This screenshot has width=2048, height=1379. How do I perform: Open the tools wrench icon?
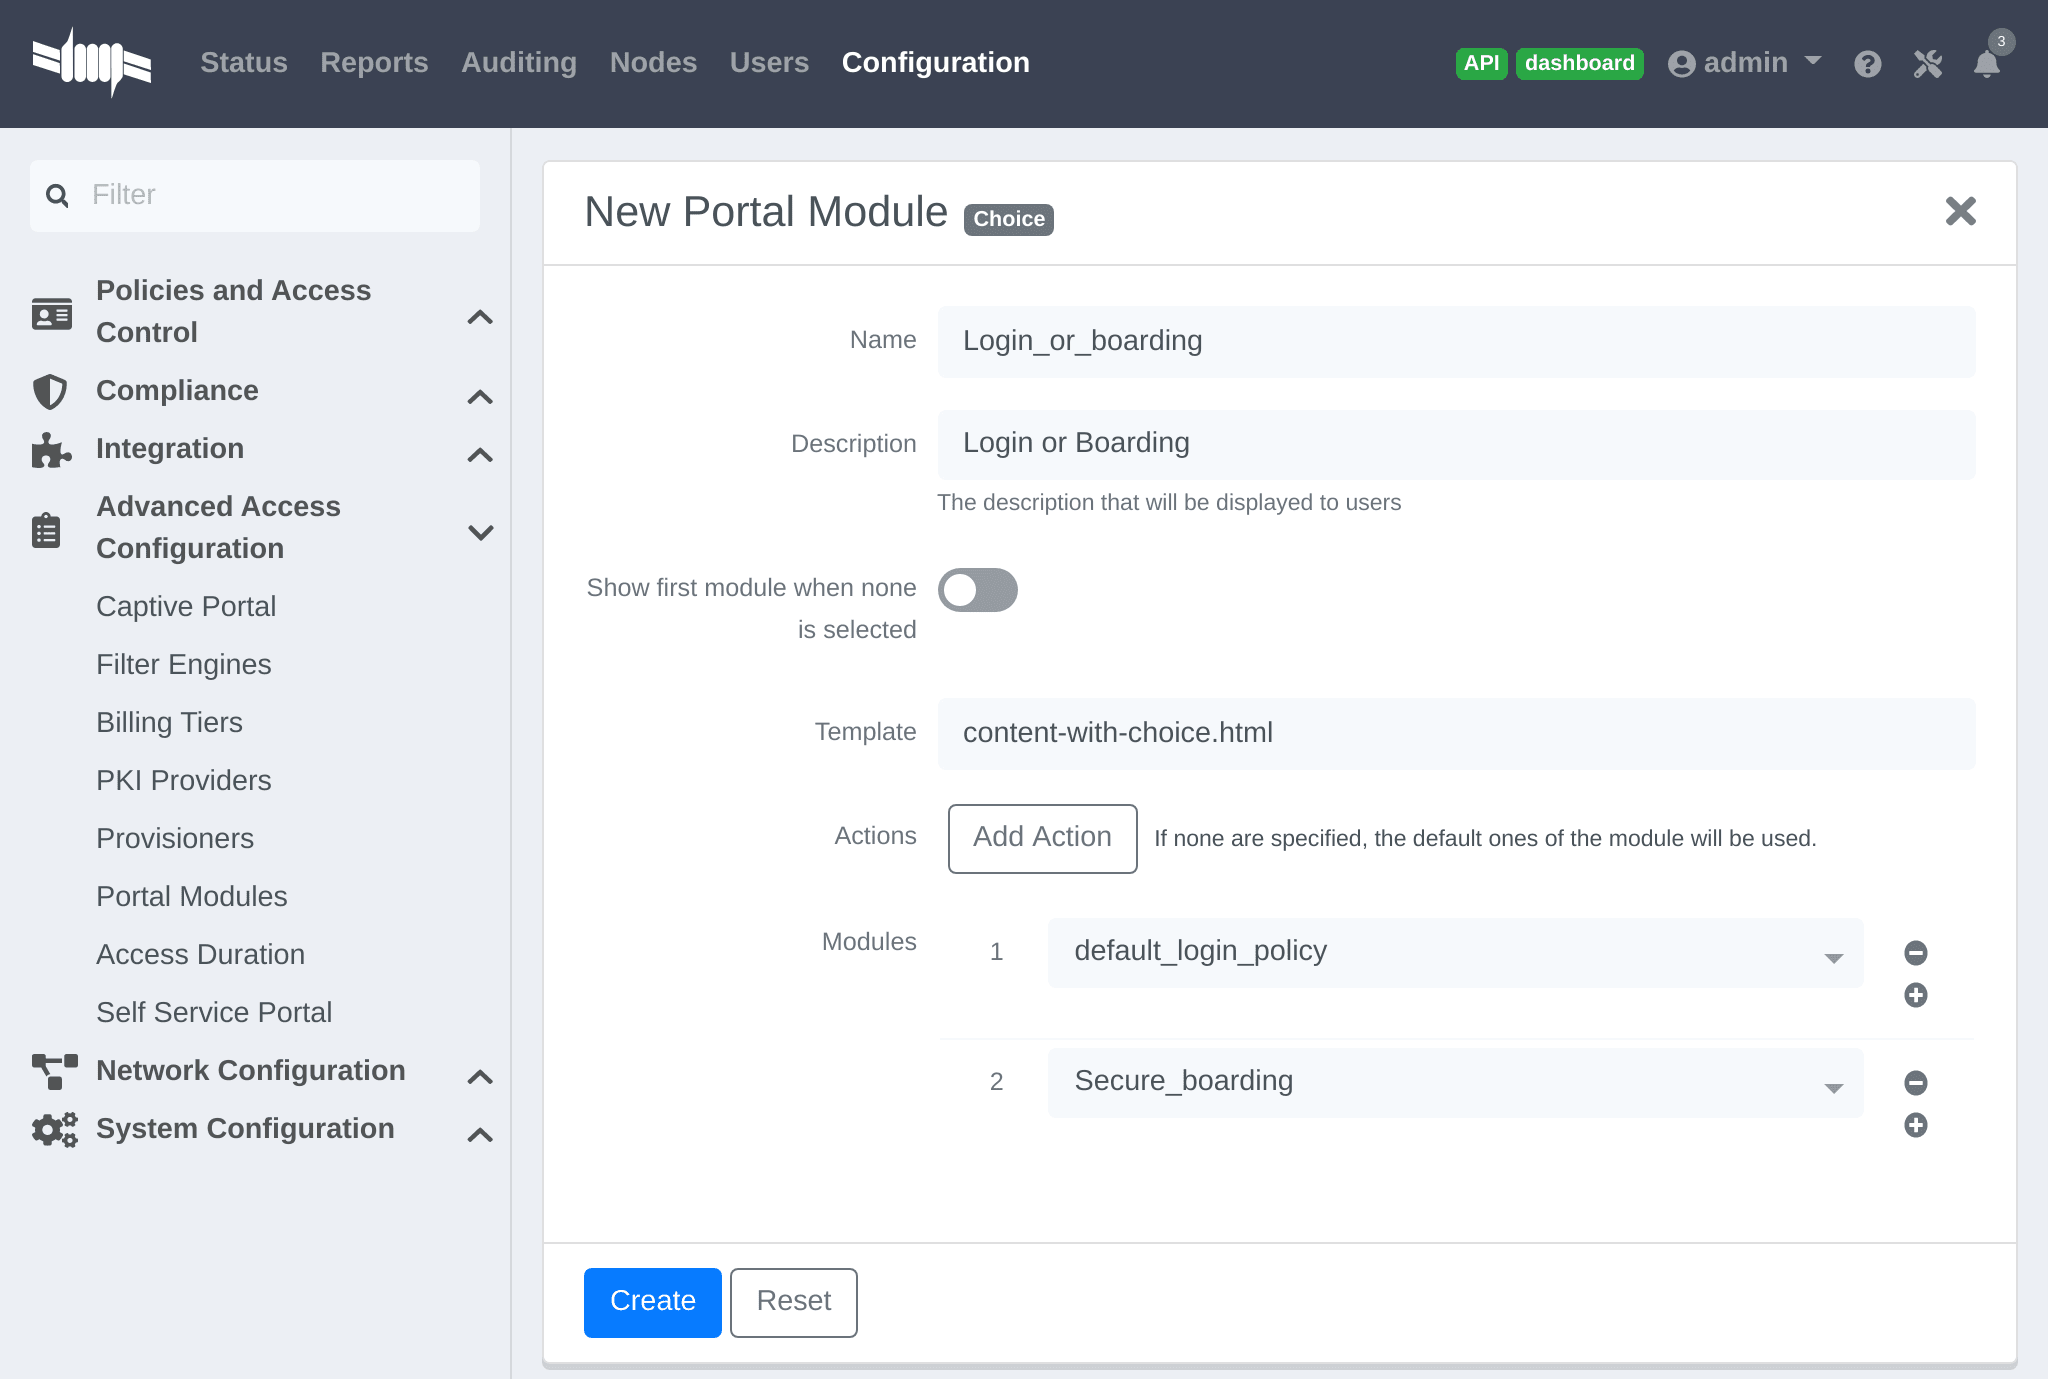tap(1927, 64)
